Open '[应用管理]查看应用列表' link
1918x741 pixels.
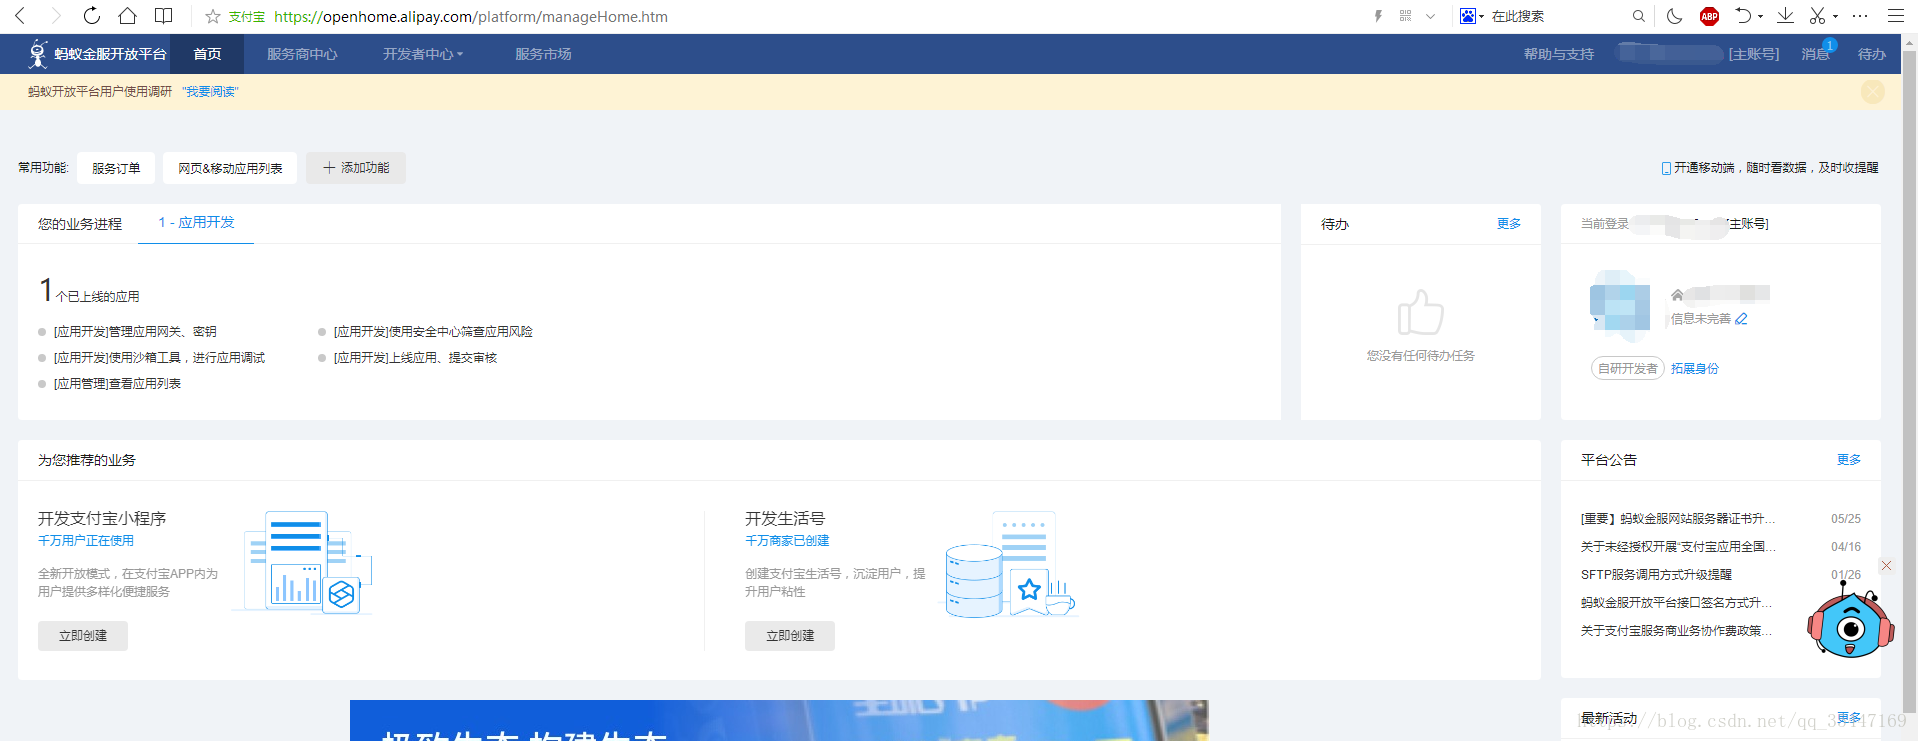[x=117, y=383]
